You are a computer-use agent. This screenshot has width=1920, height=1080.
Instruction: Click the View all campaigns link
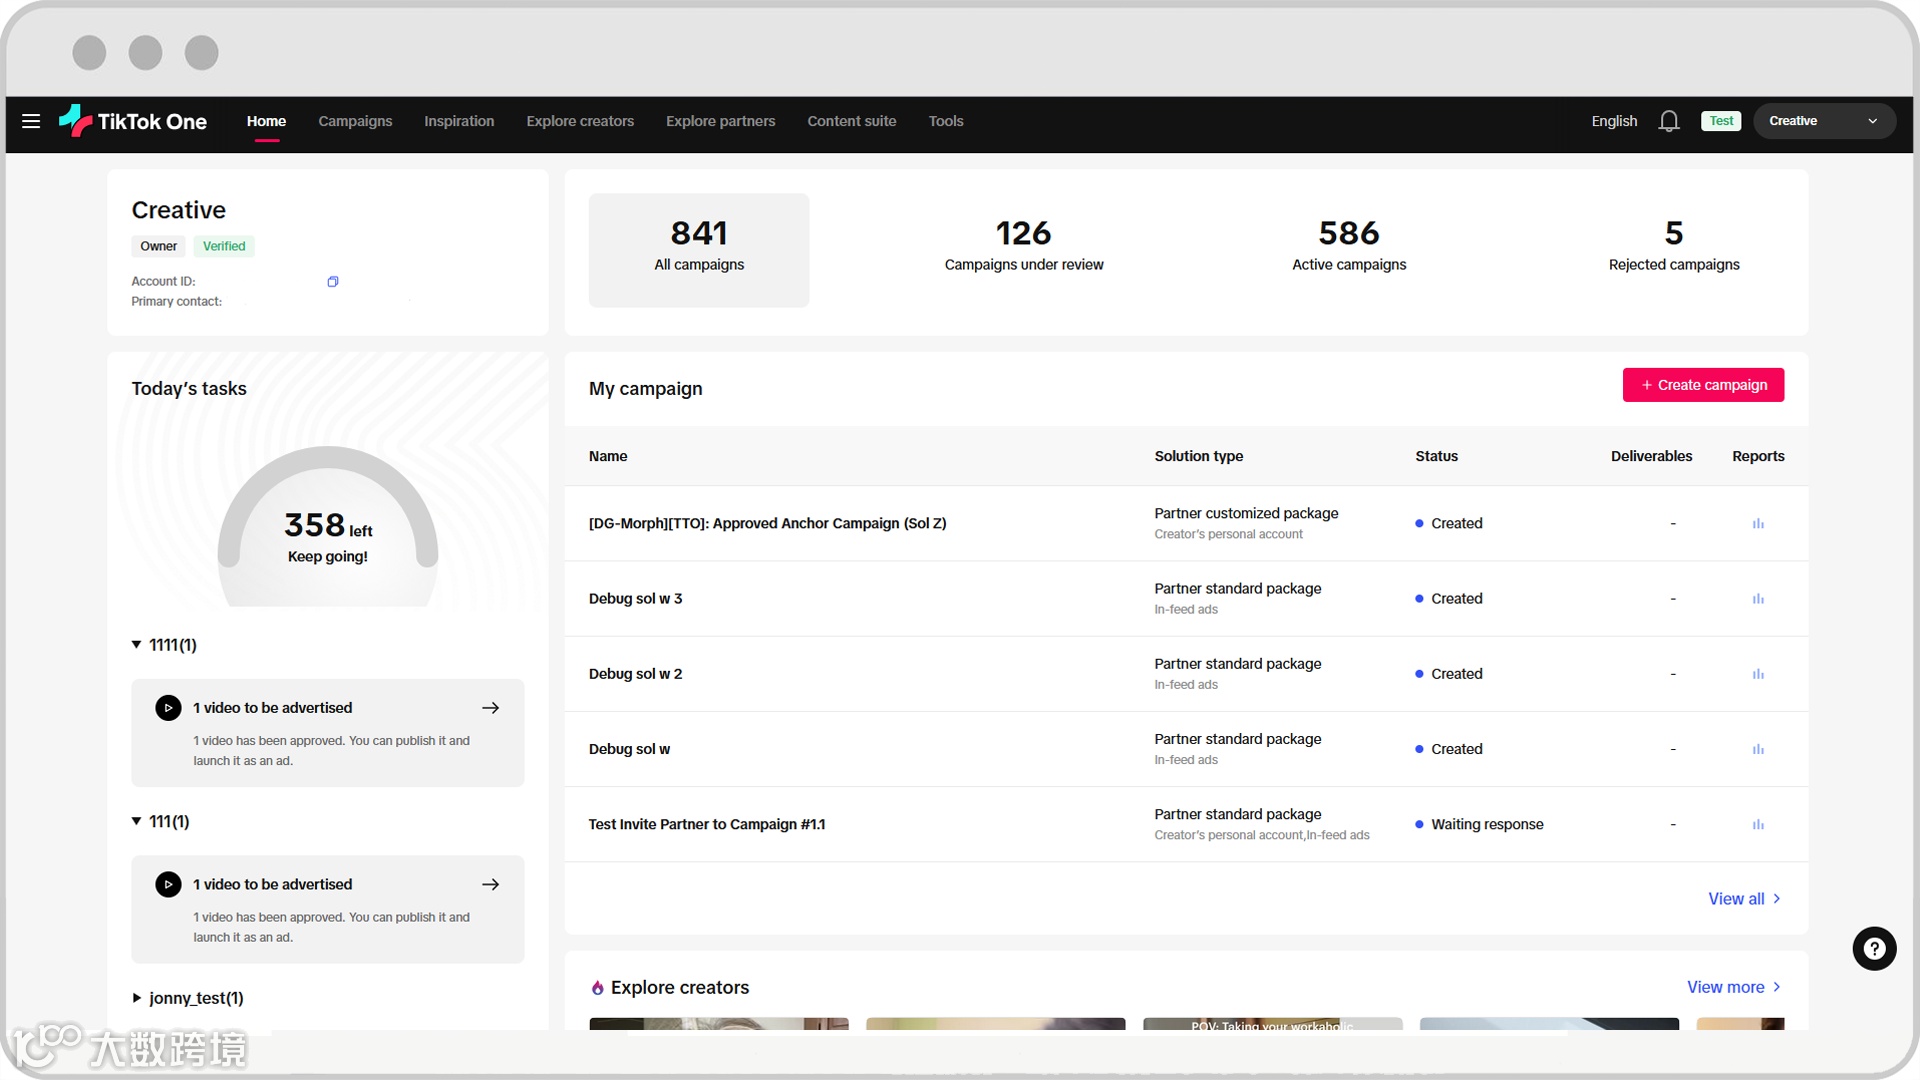(1743, 899)
